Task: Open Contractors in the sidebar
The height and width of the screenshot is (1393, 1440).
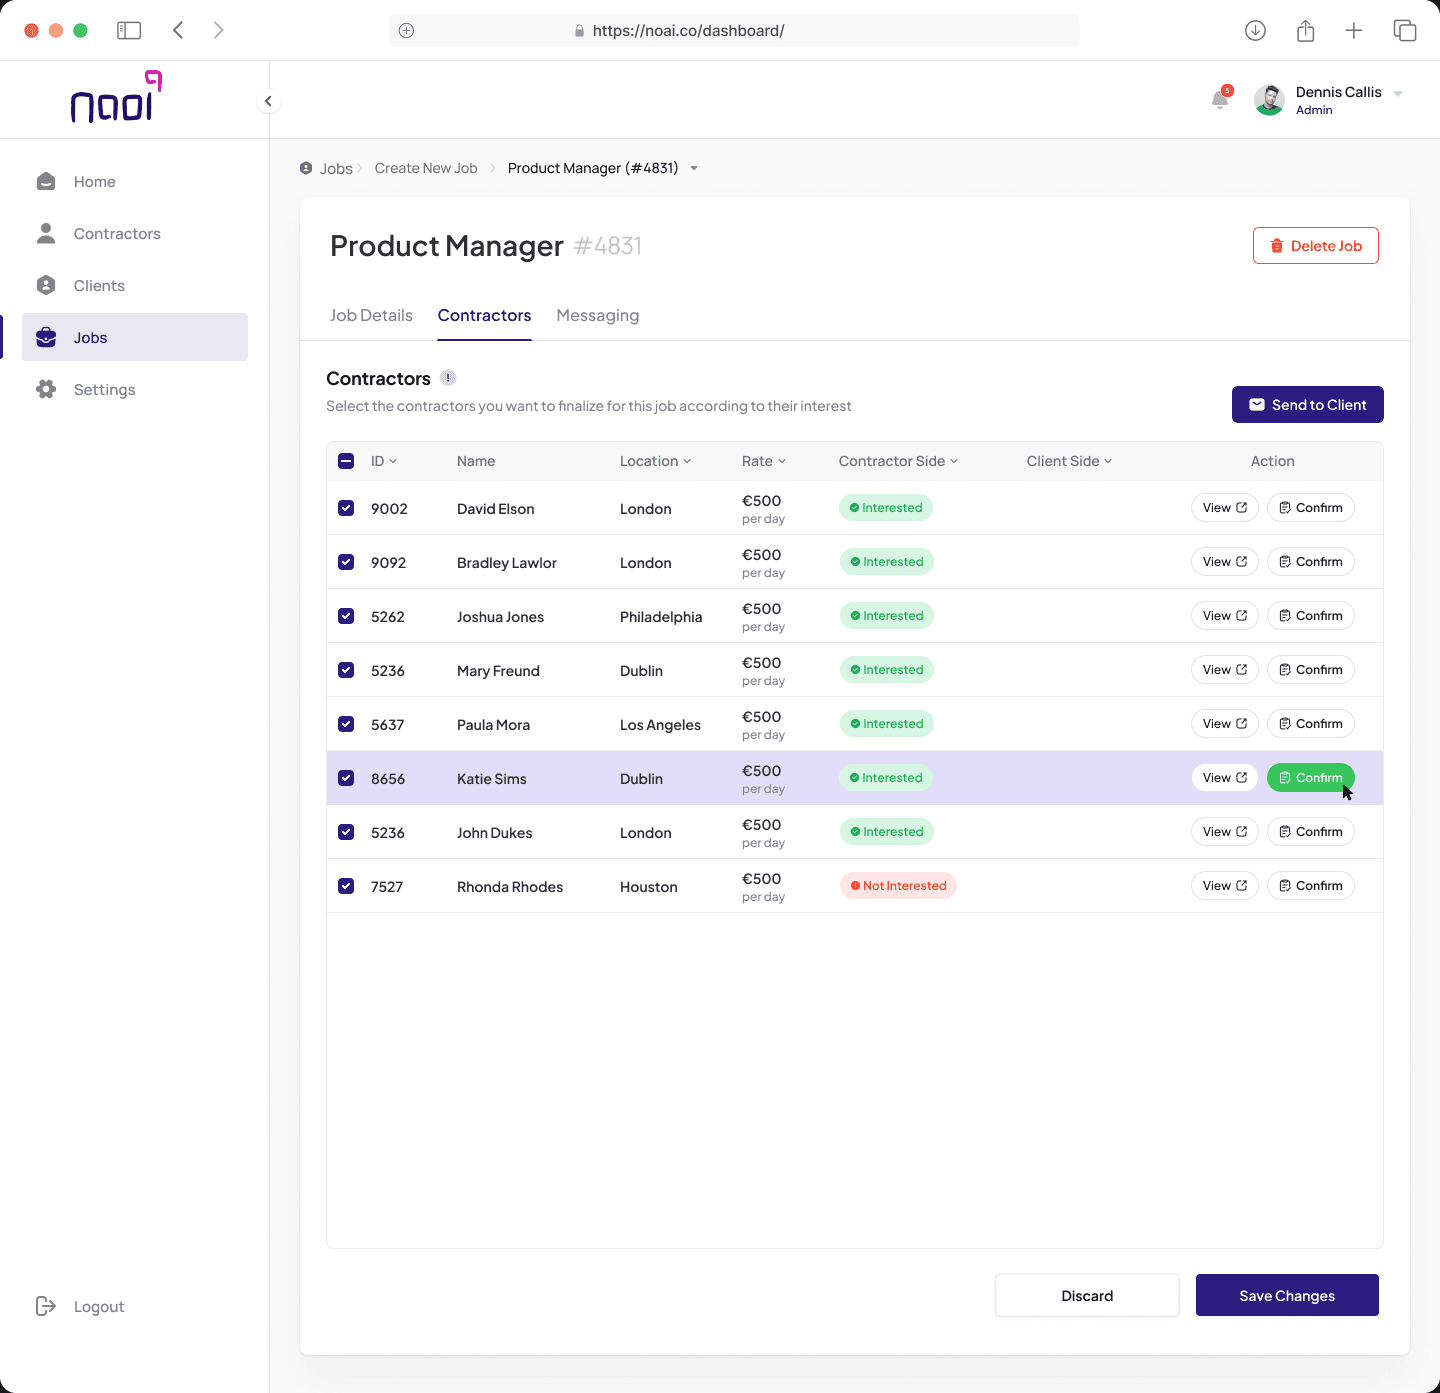Action: point(135,233)
